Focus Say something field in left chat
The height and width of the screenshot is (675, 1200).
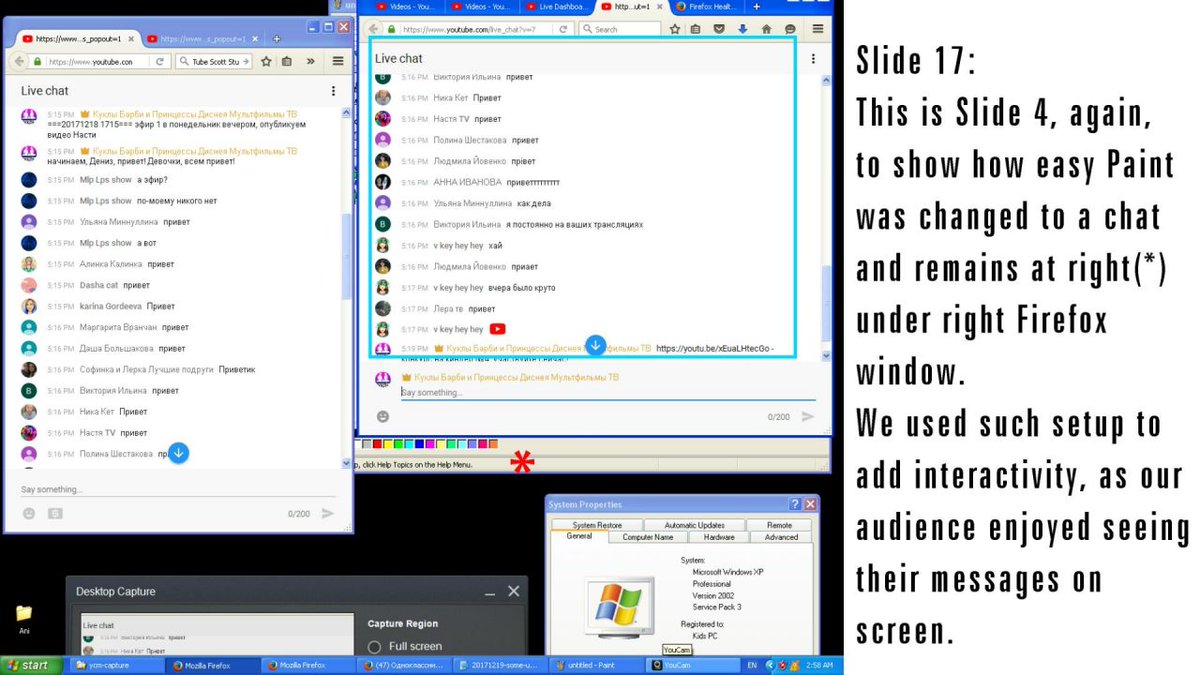[180, 490]
